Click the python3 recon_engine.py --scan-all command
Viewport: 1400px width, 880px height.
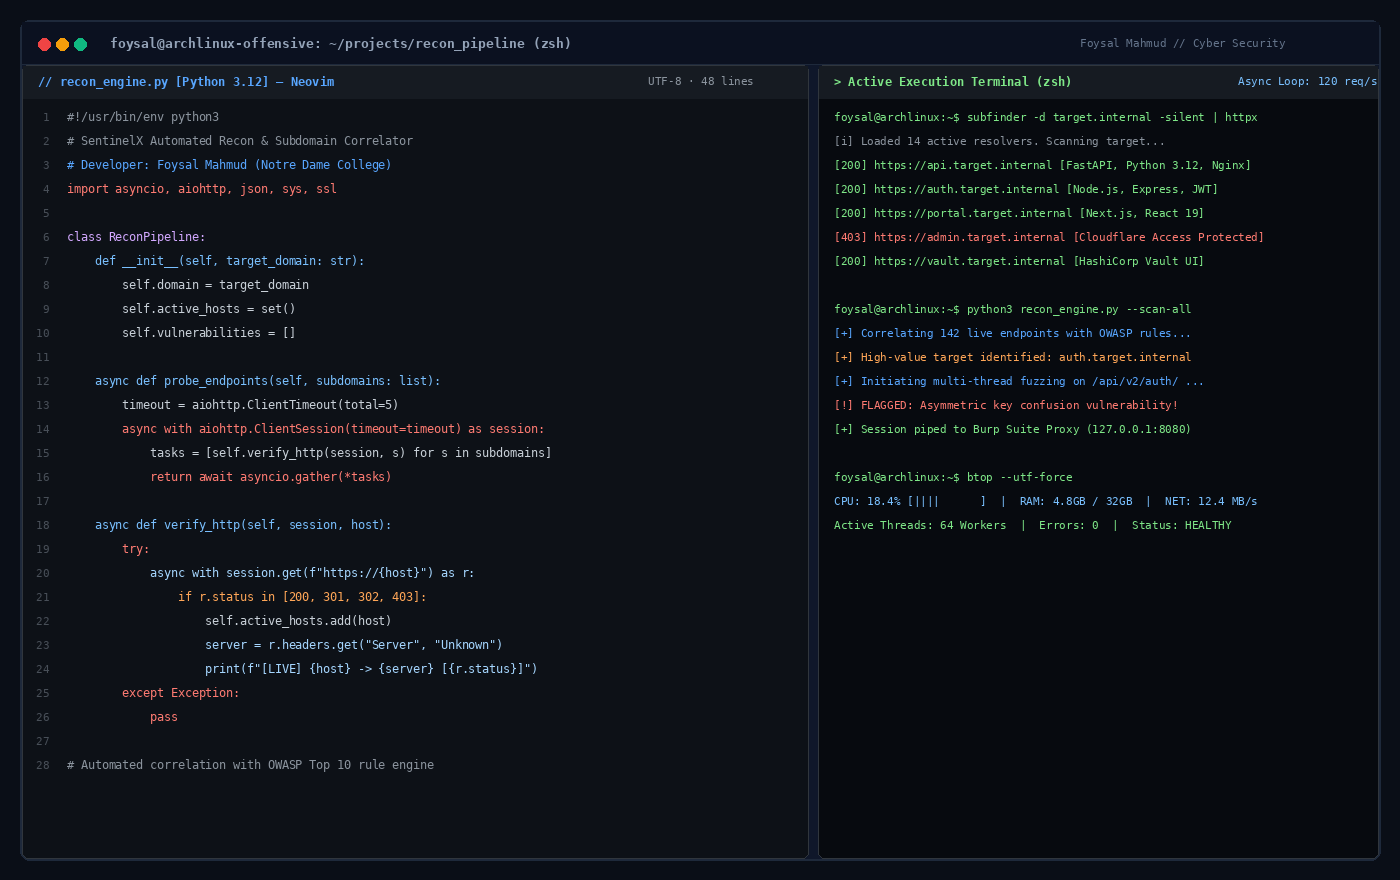[1013, 309]
